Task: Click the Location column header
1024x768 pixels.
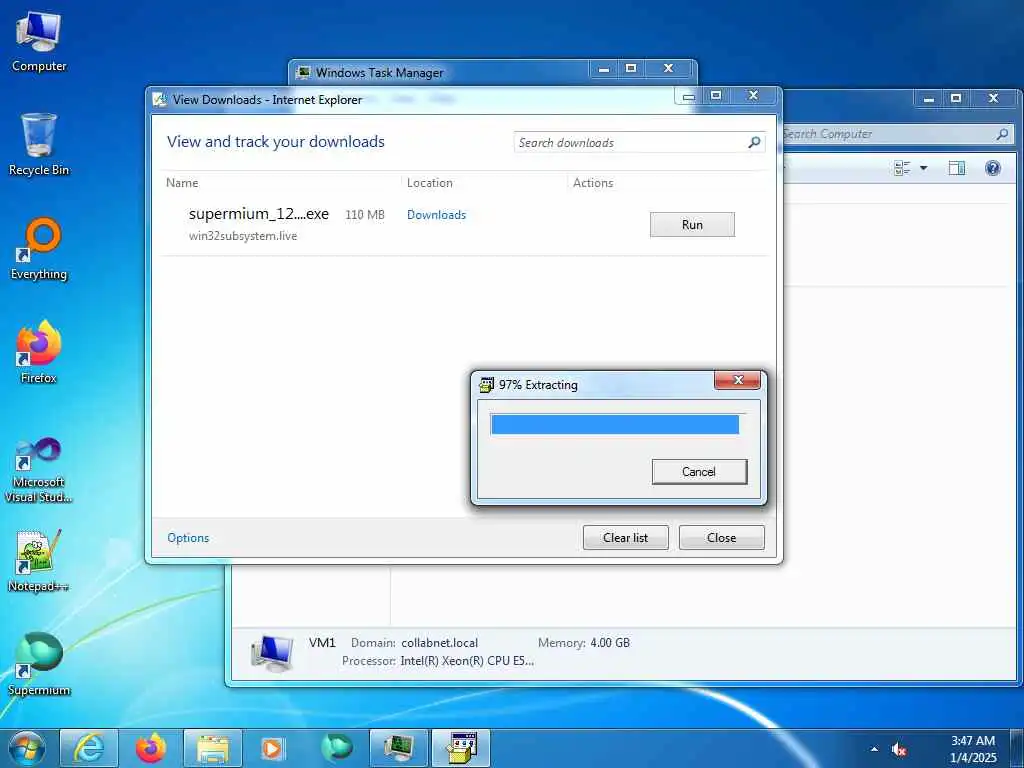Action: point(430,183)
